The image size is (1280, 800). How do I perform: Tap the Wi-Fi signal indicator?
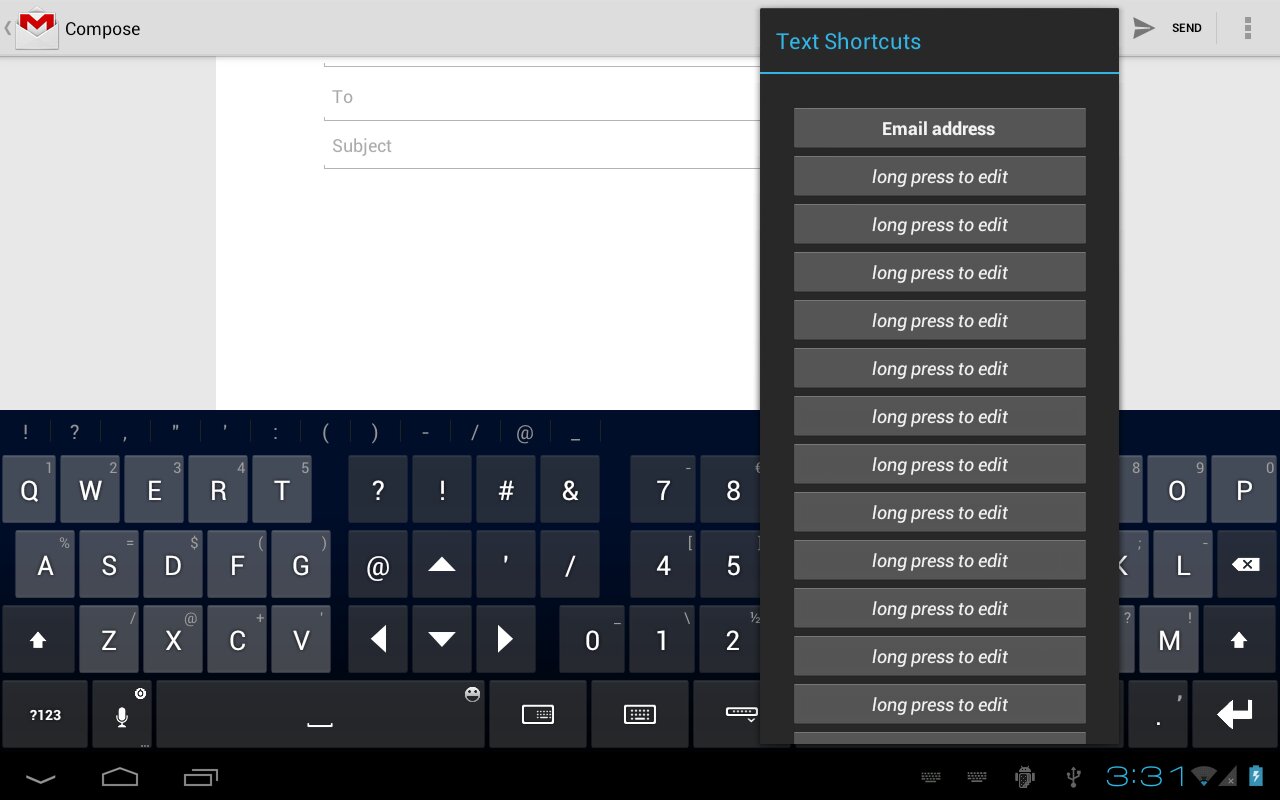[x=1205, y=776]
